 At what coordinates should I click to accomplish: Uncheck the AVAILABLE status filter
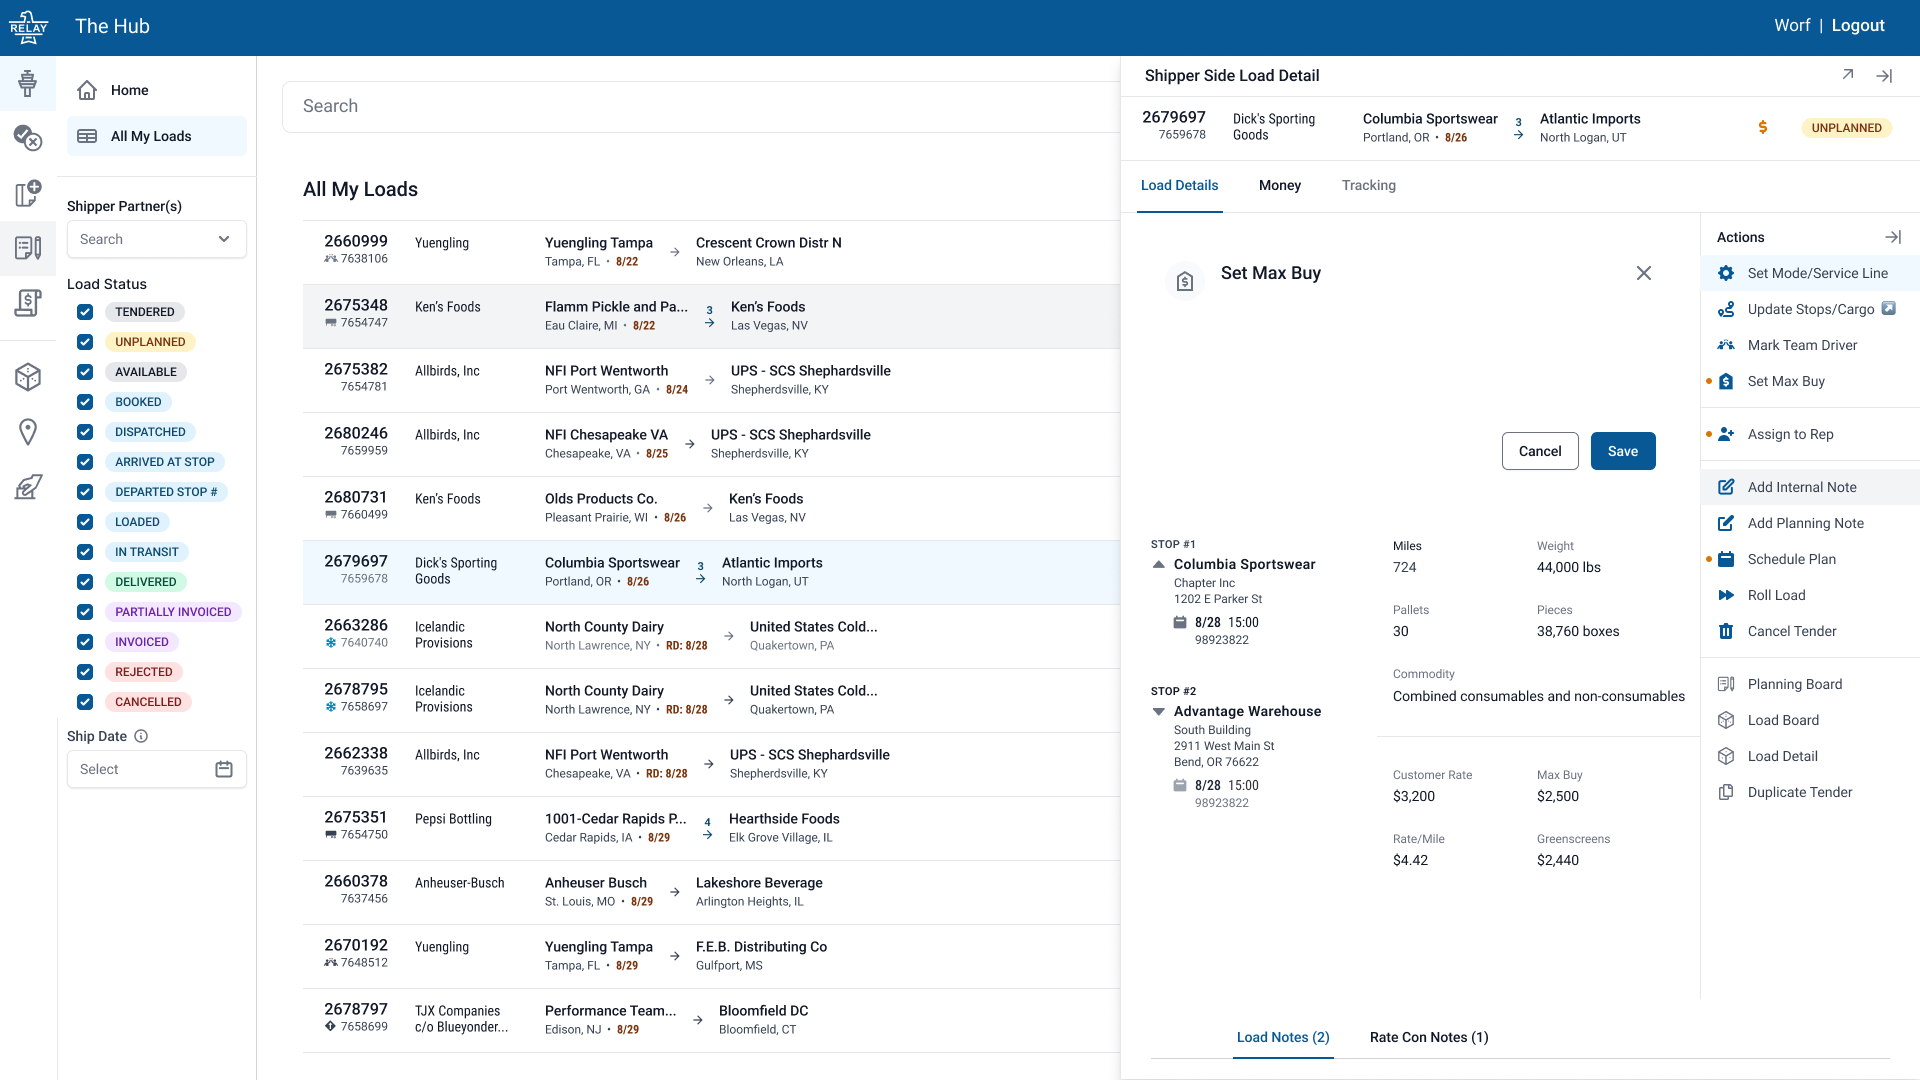85,372
